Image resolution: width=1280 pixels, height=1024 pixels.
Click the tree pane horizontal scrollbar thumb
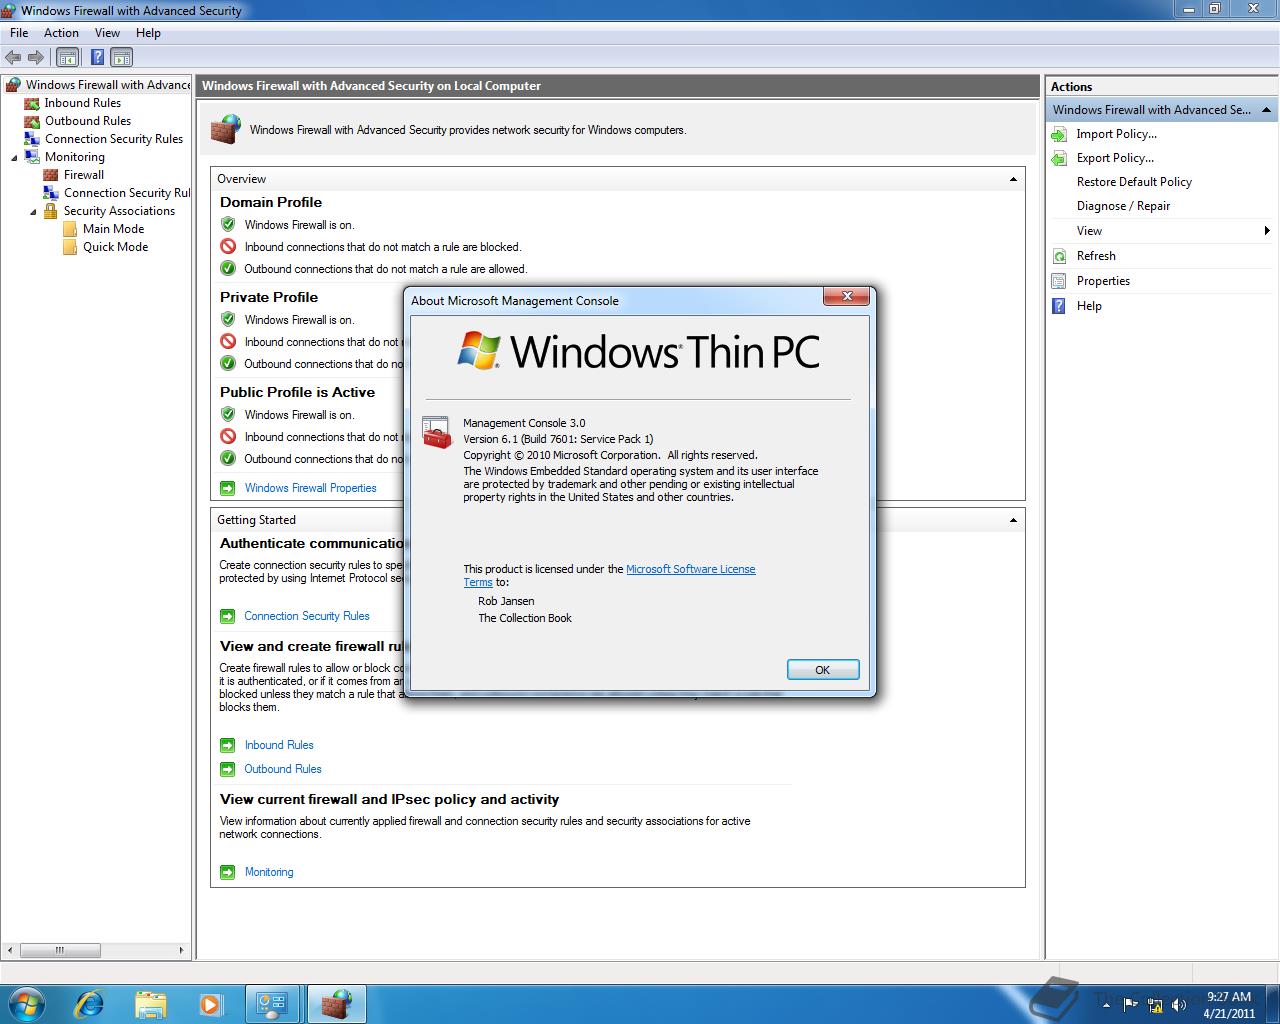coord(60,950)
